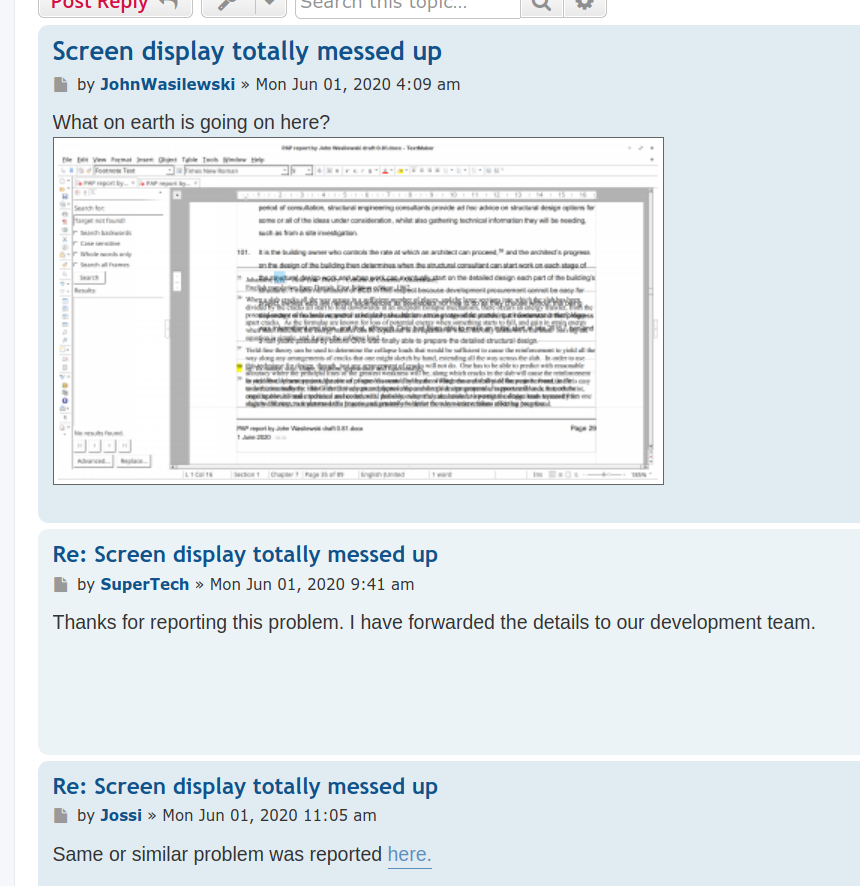
Task: View SuperTech's profile
Action: coord(145,585)
